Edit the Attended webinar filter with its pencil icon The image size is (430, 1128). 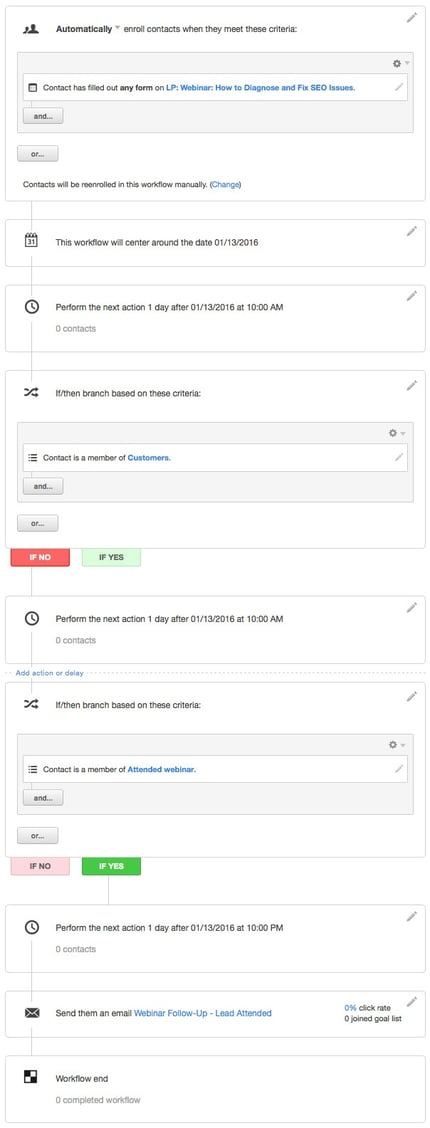tap(399, 769)
